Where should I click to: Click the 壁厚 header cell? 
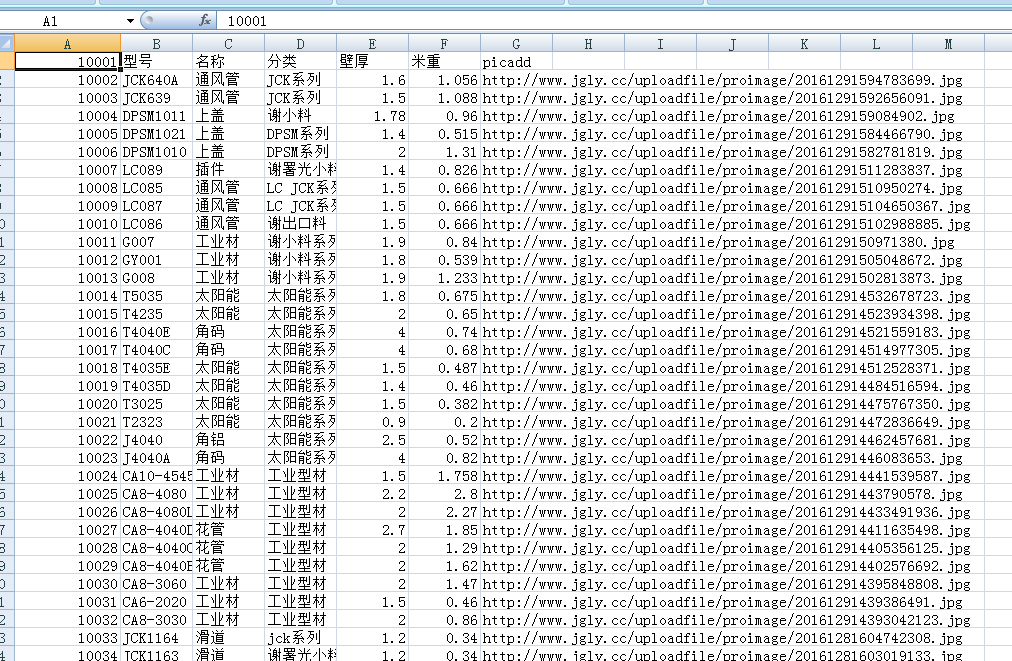[x=372, y=61]
